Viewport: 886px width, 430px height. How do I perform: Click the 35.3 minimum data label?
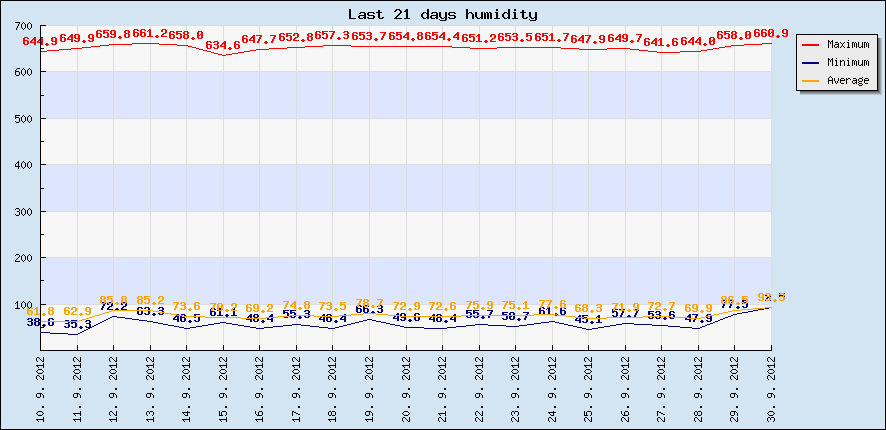click(x=77, y=324)
